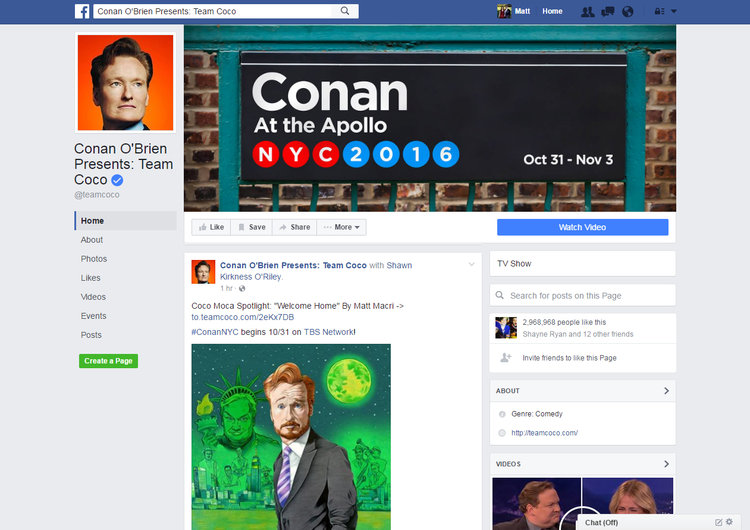The height and width of the screenshot is (530, 750).
Task: Click Matt's profile picture in top bar
Action: (x=504, y=11)
